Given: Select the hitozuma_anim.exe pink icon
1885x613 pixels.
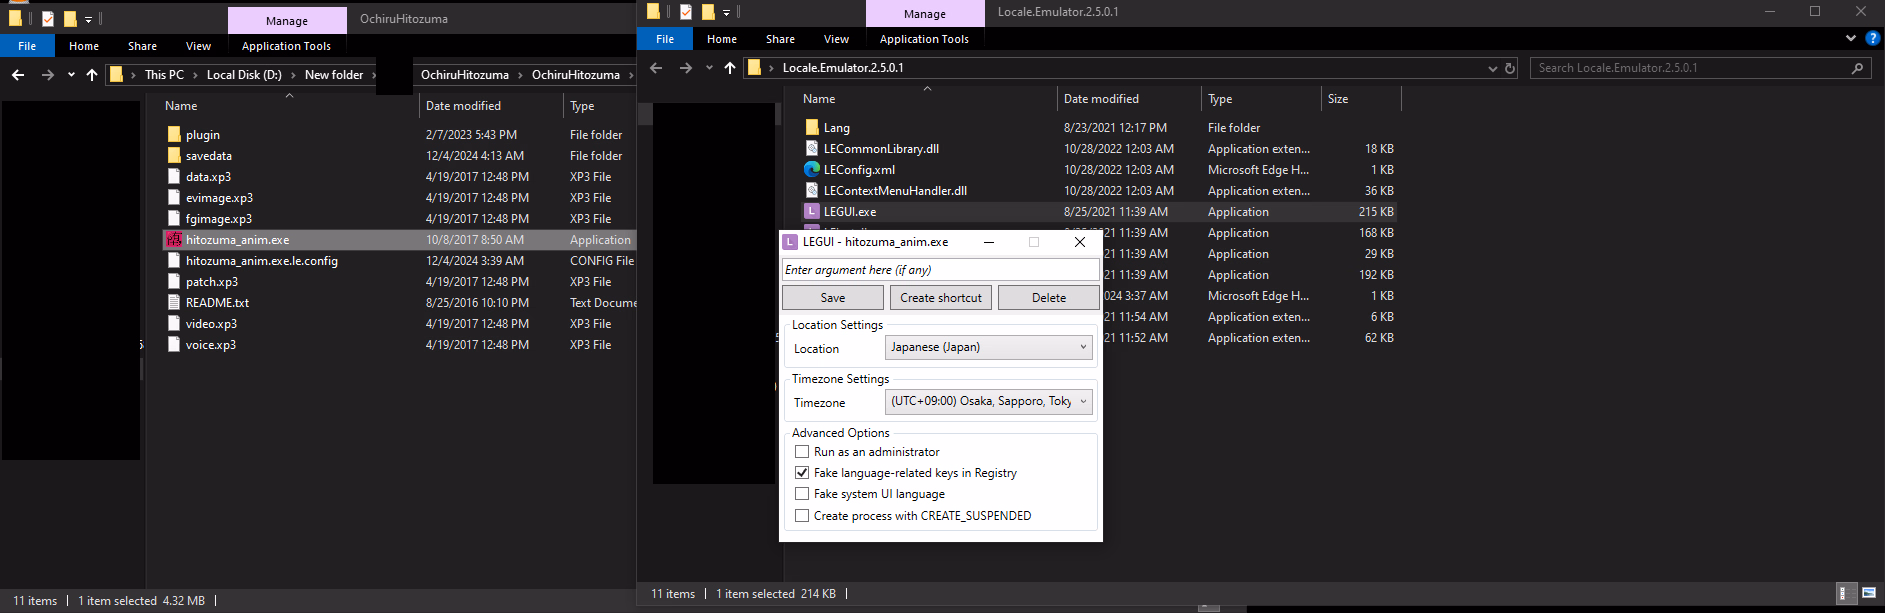Looking at the screenshot, I should click(x=174, y=240).
